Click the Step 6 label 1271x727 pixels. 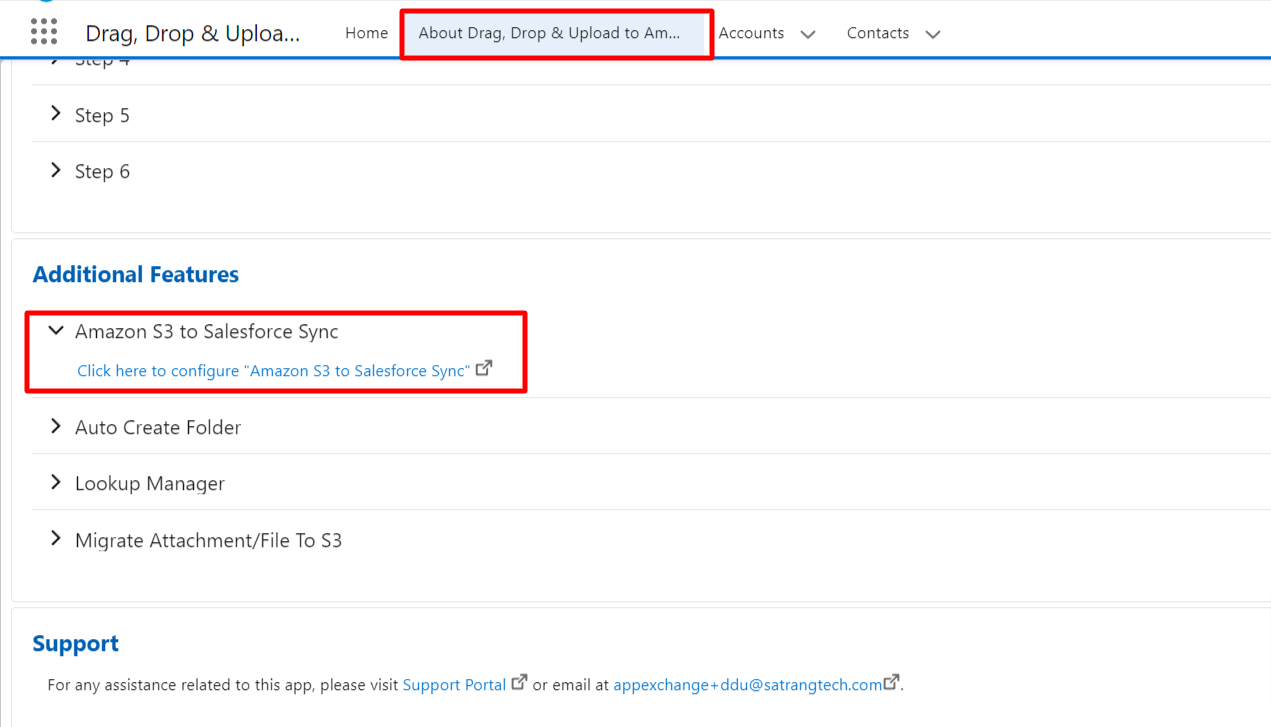click(x=102, y=172)
